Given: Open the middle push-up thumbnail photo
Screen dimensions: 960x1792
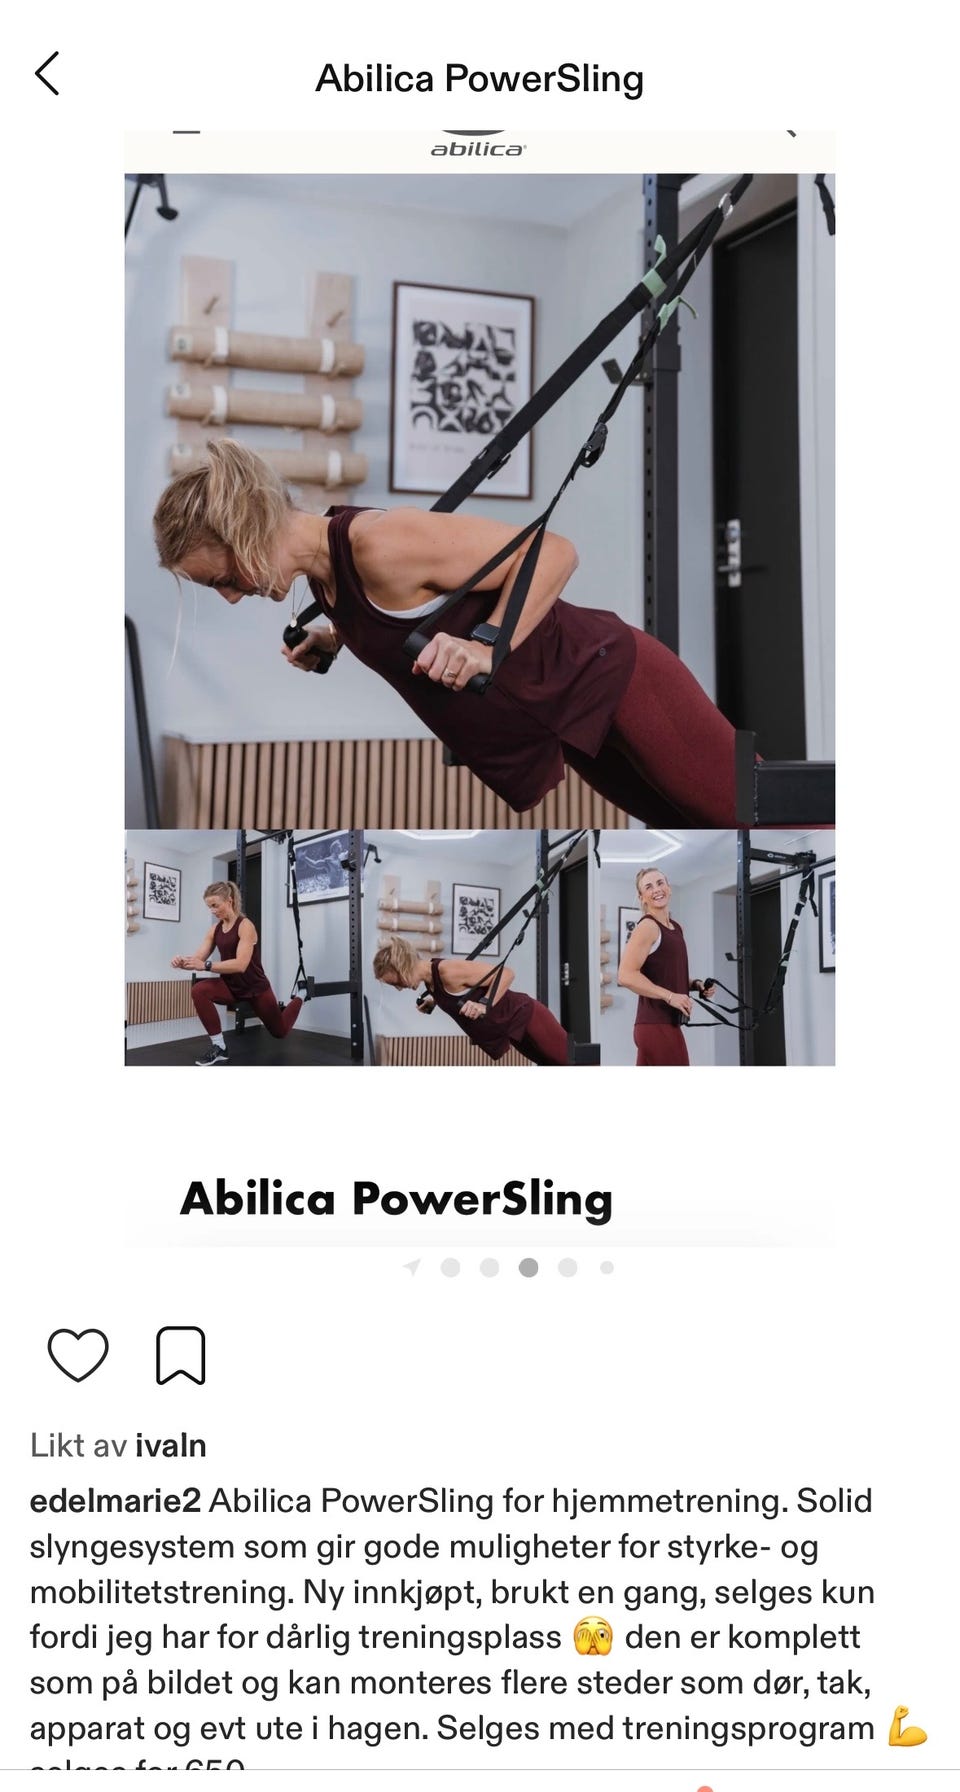Looking at the screenshot, I should point(481,948).
